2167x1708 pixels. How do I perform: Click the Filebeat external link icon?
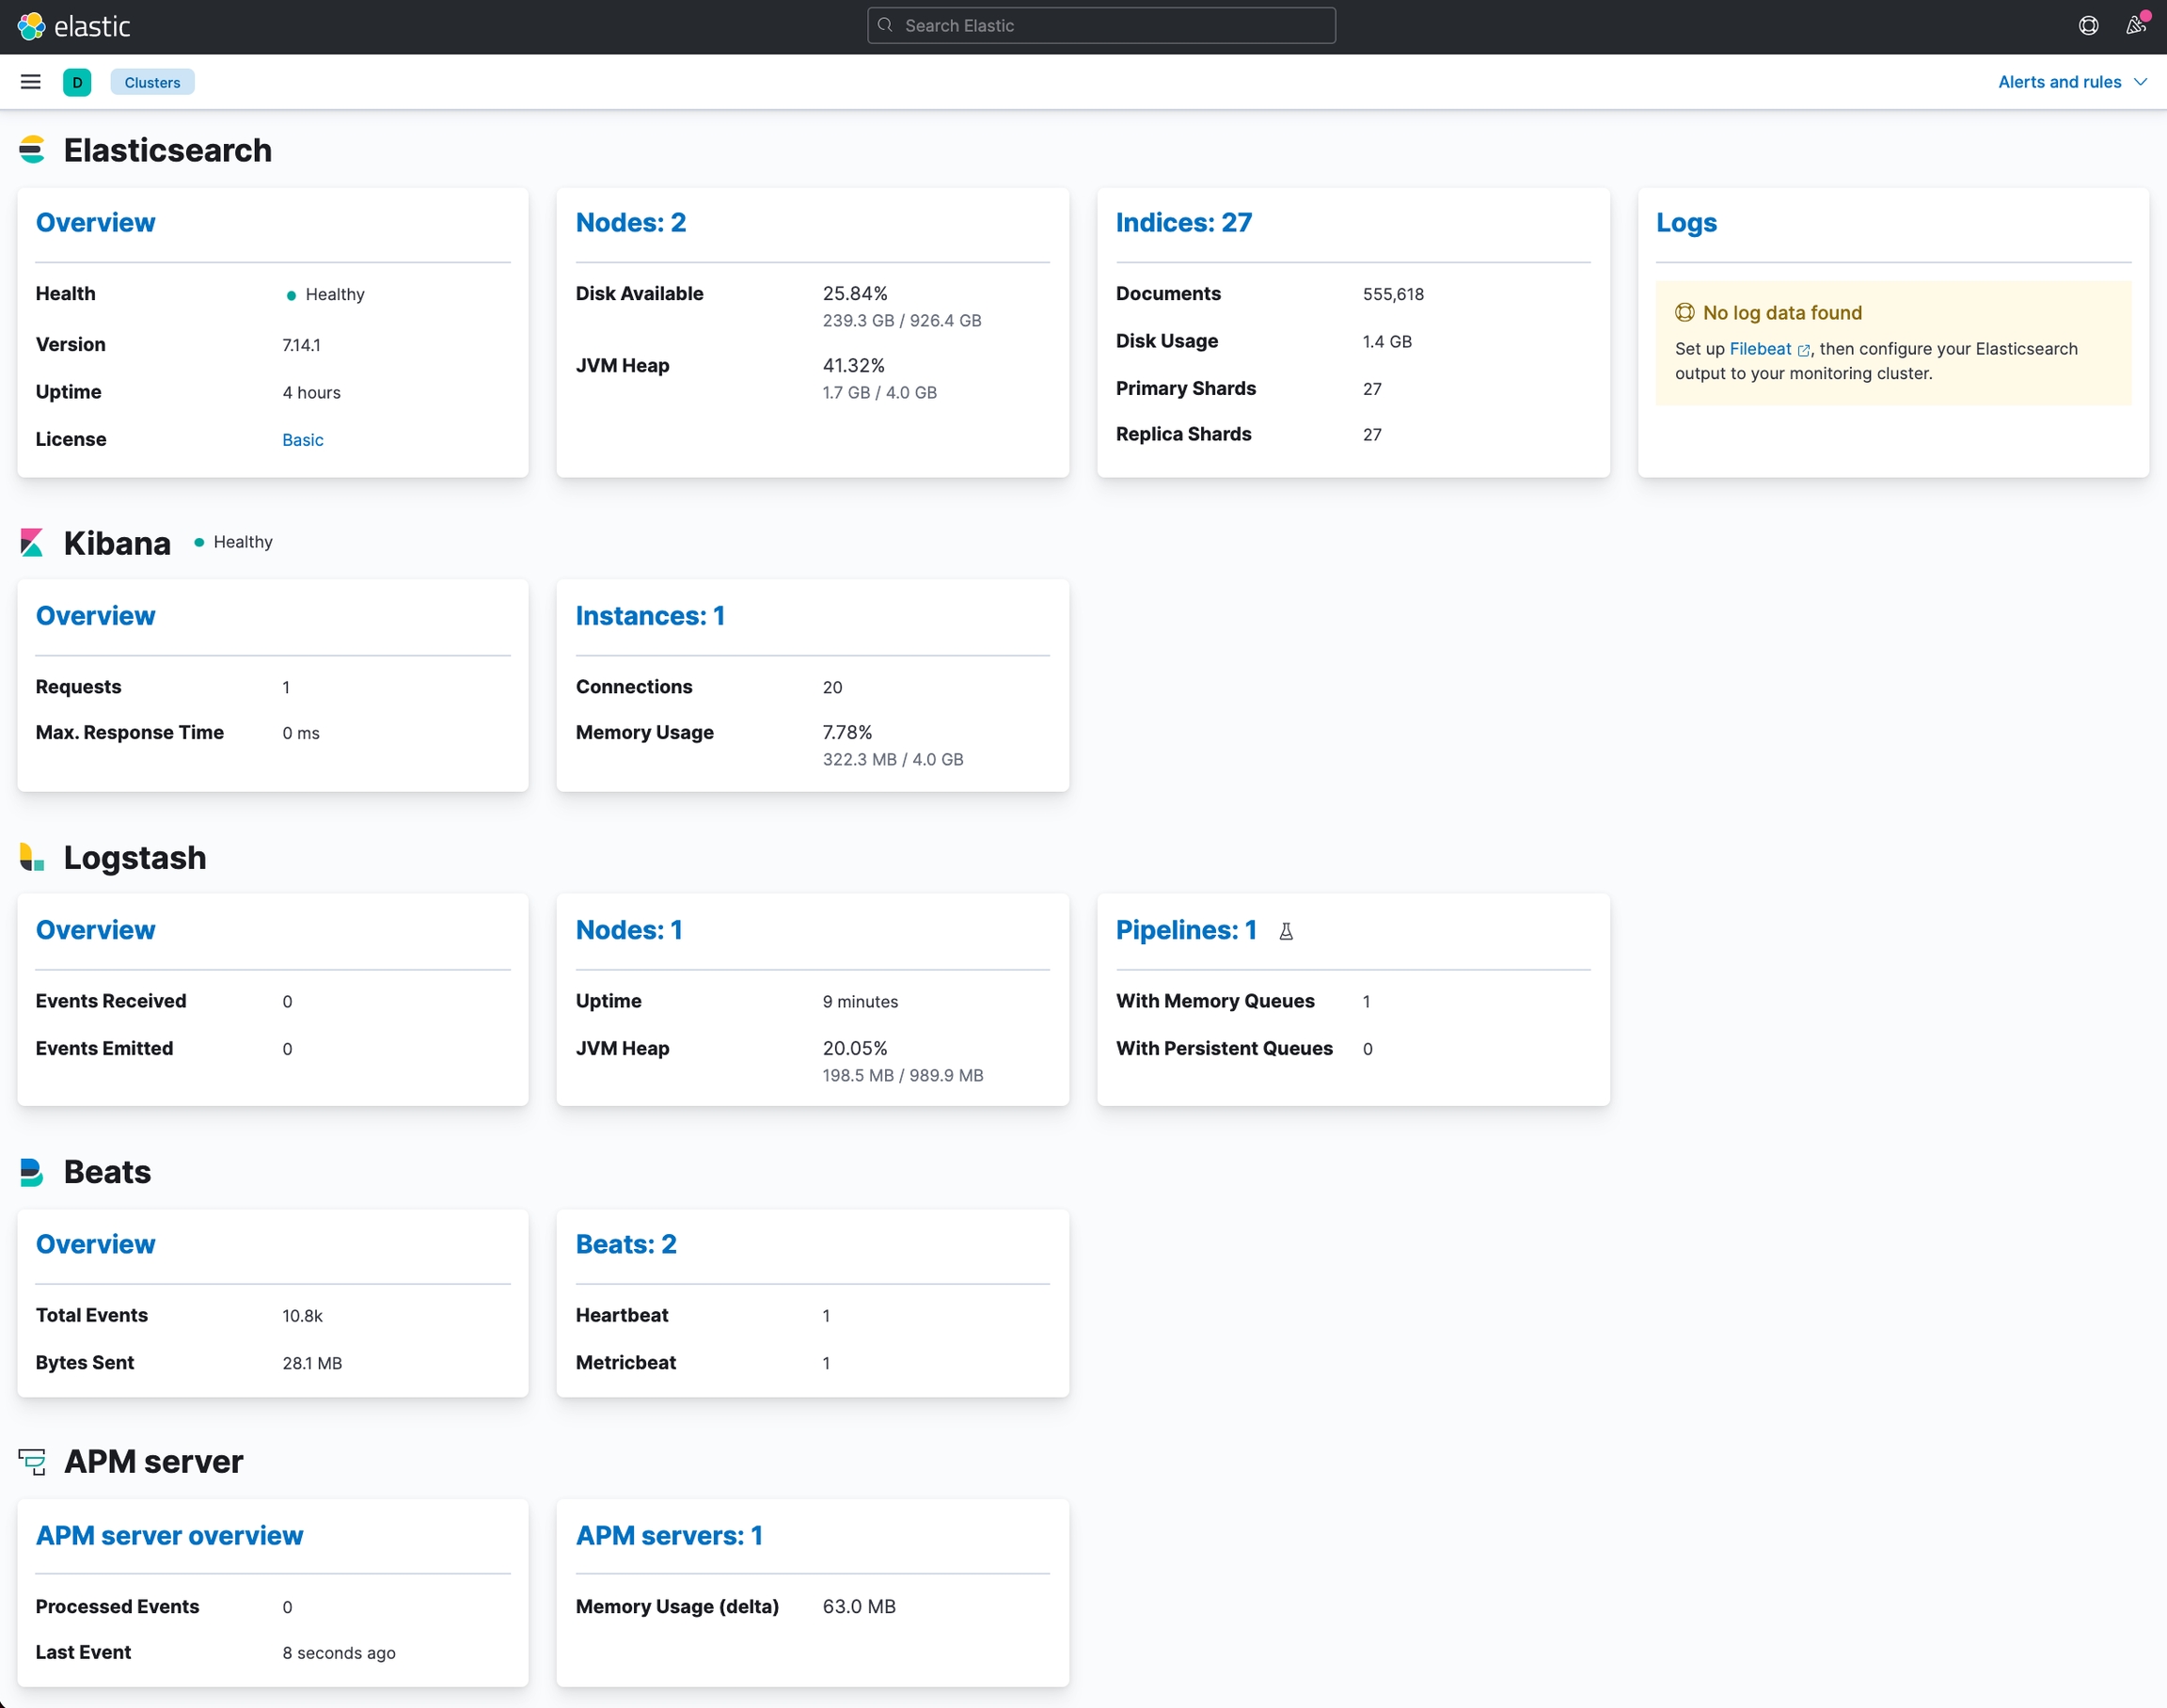[1804, 350]
